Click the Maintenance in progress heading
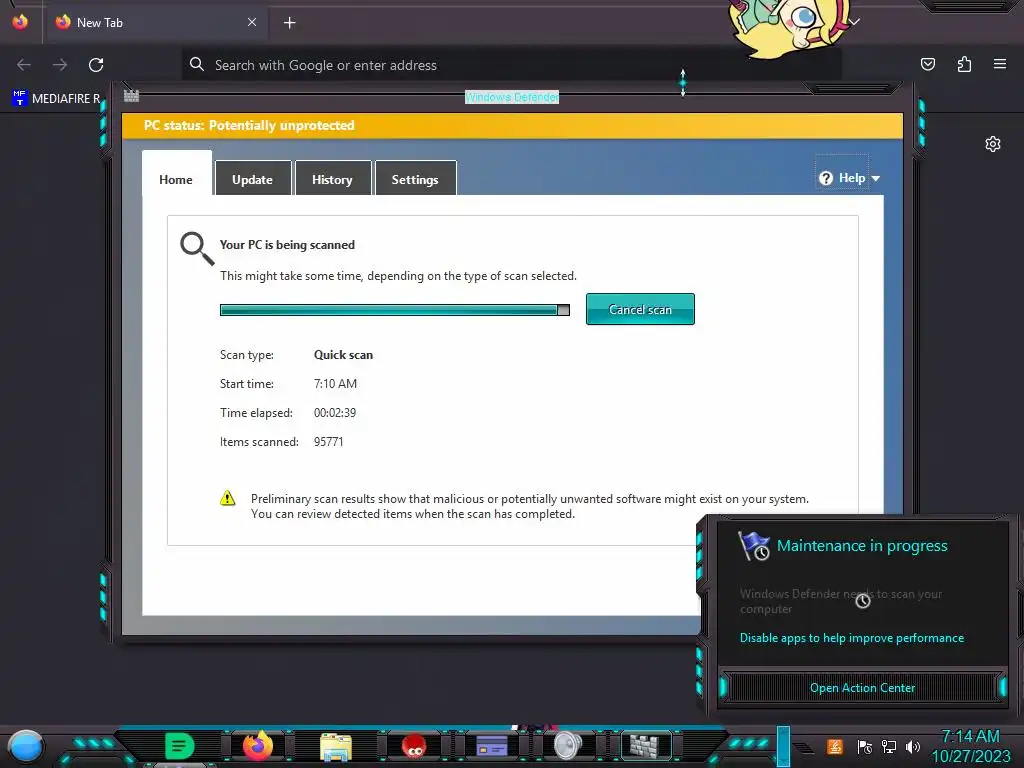 [862, 545]
